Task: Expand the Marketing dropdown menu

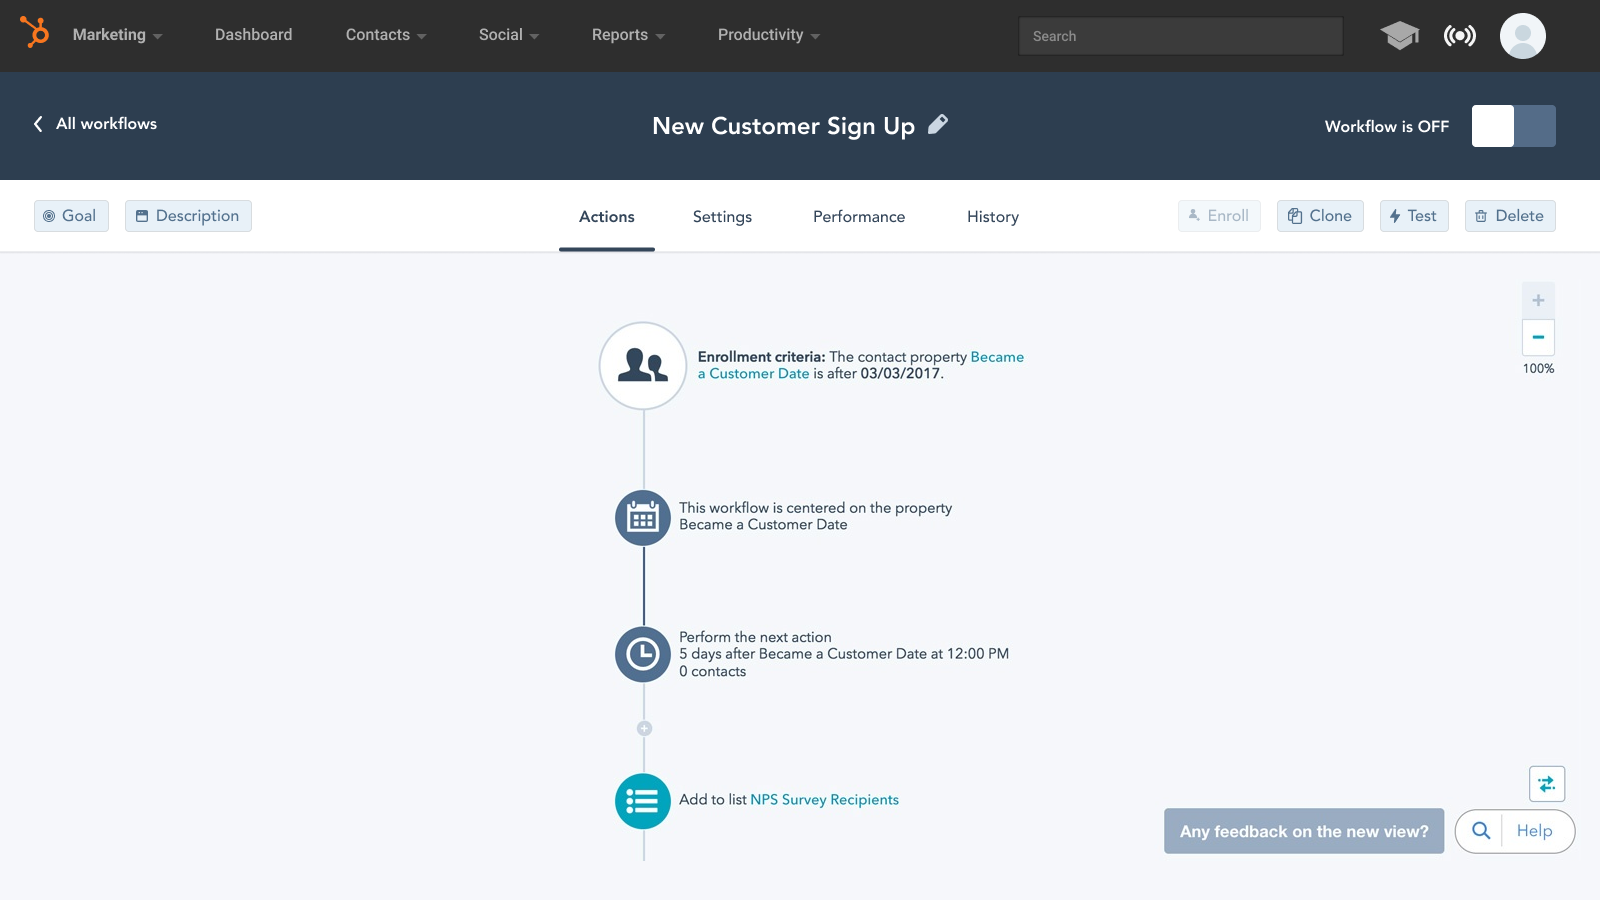Action: coord(117,35)
